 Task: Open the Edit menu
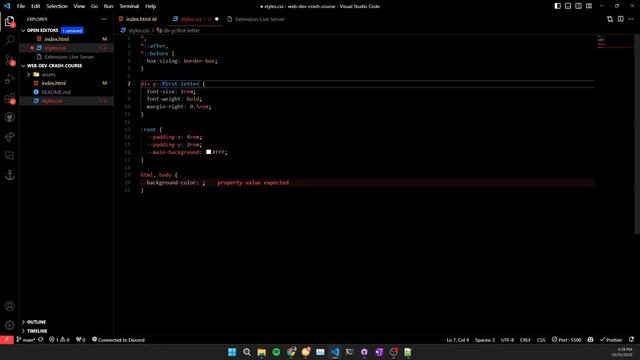(36, 6)
